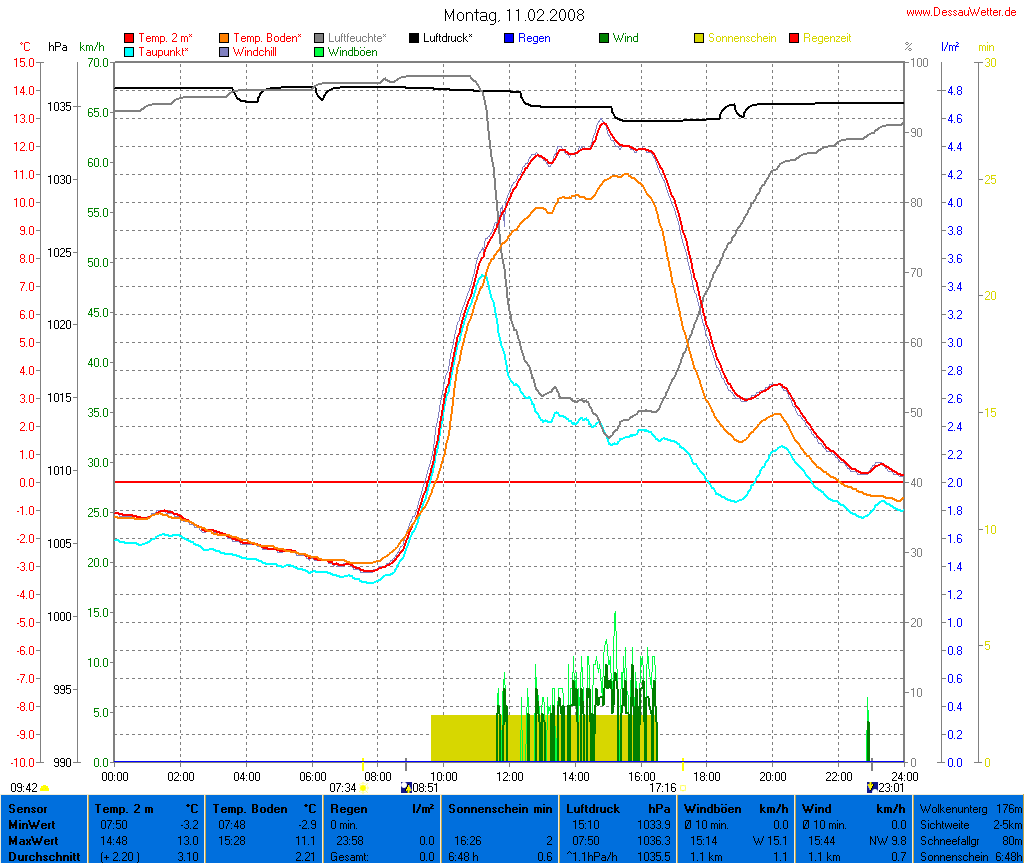The height and width of the screenshot is (863, 1024).
Task: Select the Luftdruck column header in table
Action: point(595,808)
